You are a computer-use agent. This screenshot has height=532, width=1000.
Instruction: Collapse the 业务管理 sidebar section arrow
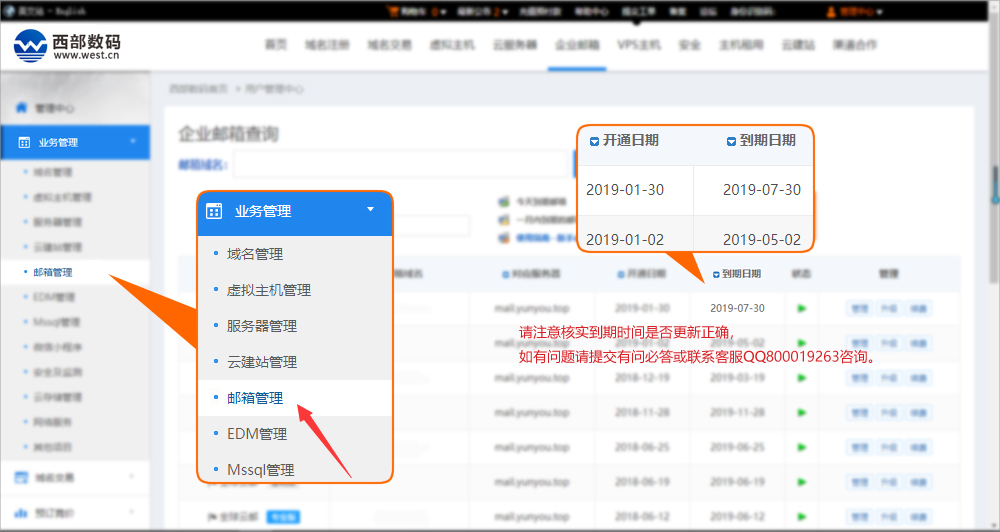pyautogui.click(x=133, y=142)
